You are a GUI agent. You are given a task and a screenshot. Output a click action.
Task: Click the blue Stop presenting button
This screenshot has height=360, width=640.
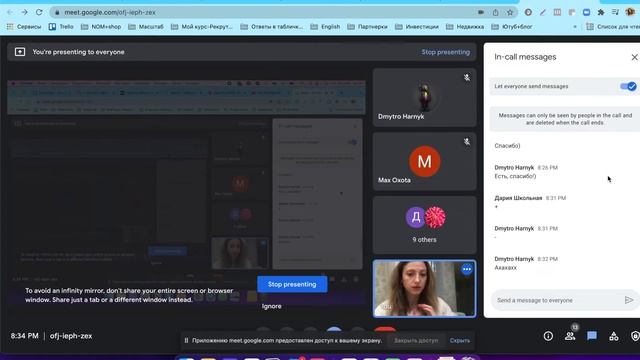(x=292, y=284)
